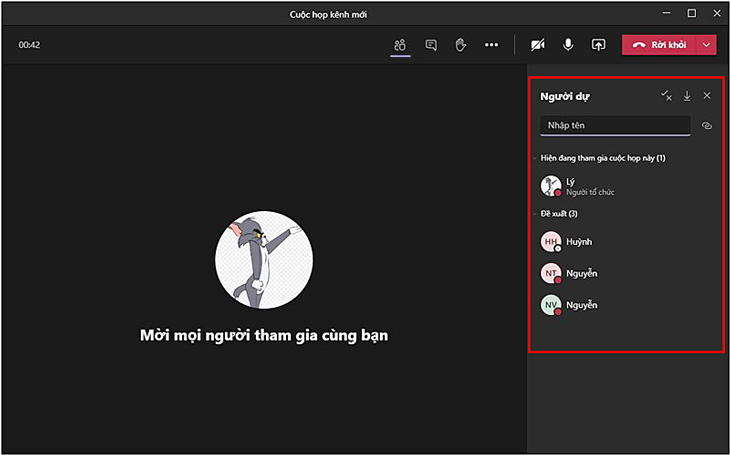Click Lý's avatar in participants list

click(x=551, y=186)
